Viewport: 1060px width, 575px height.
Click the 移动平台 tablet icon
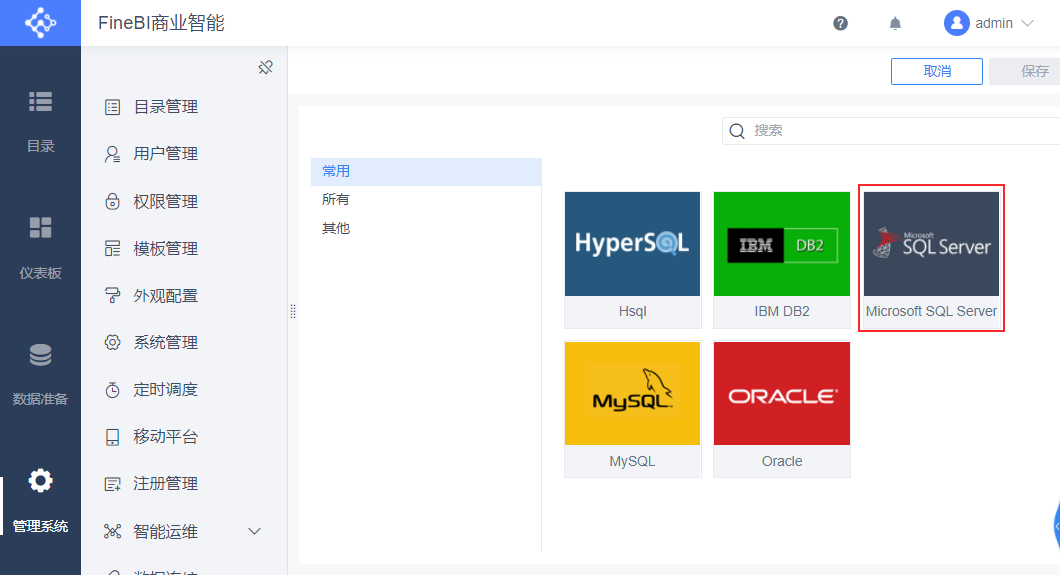click(x=112, y=437)
